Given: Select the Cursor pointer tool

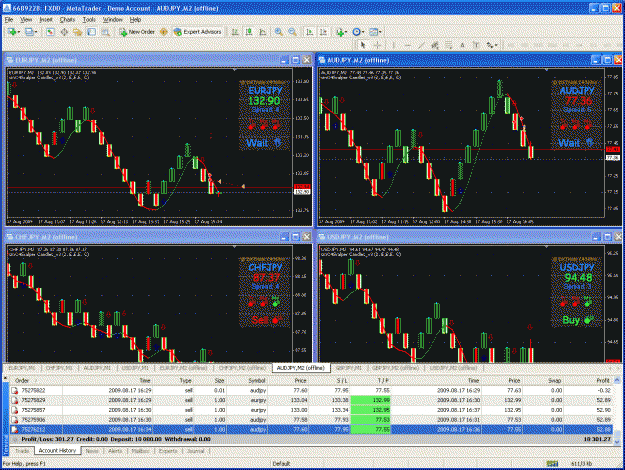Looking at the screenshot, I should [x=362, y=45].
